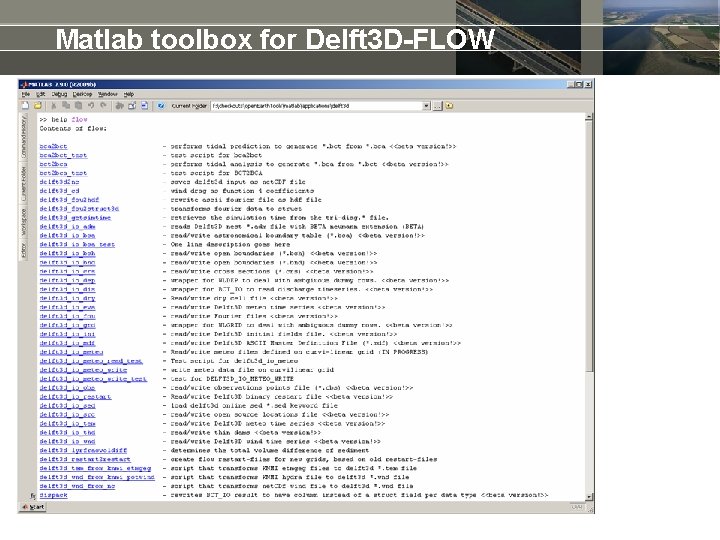Open the delft3d_io_fou link
The width and height of the screenshot is (720, 540).
tap(68, 316)
